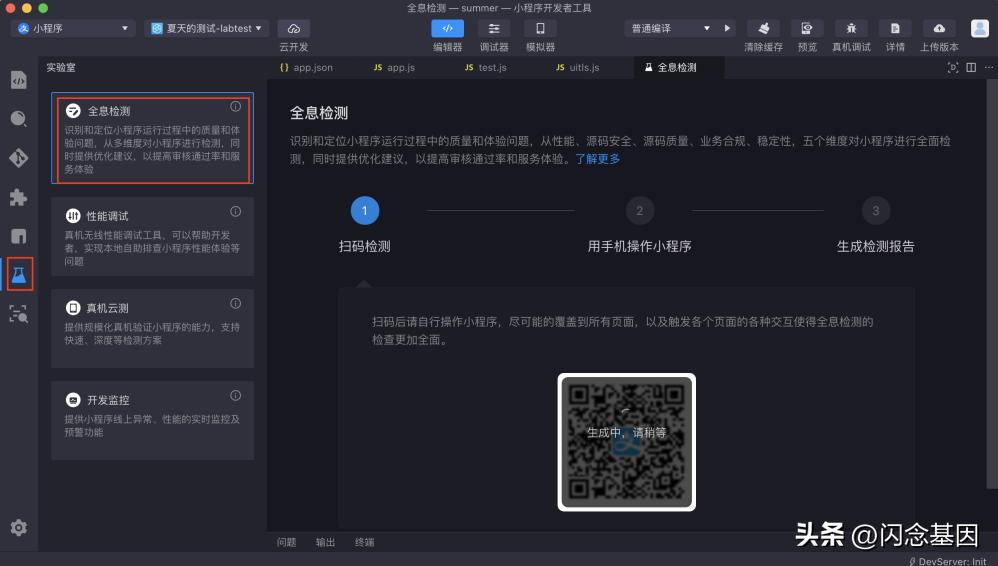
Task: Open the 普通编译 compile mode dropdown
Action: point(670,28)
